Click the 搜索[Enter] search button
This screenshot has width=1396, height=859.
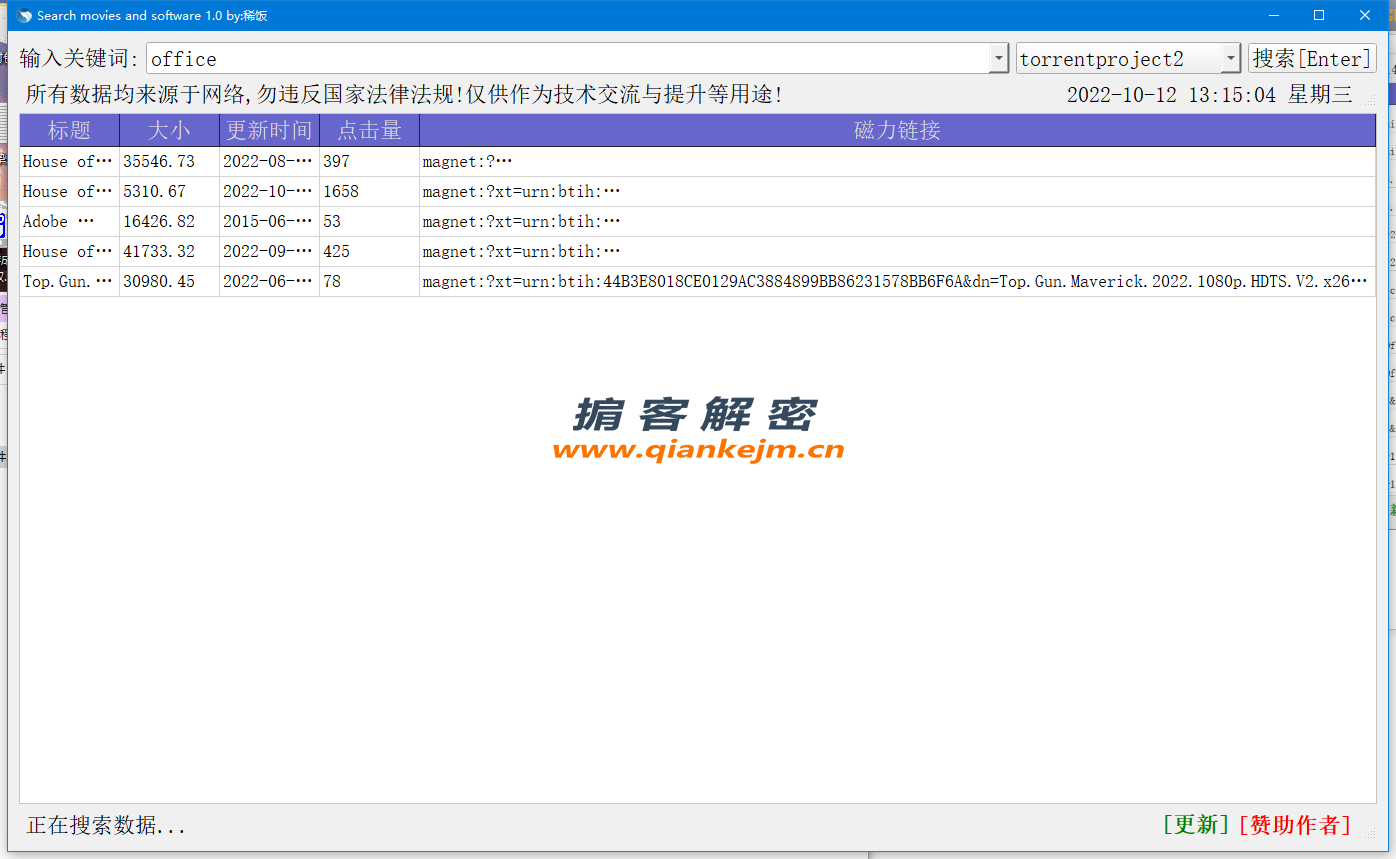[x=1312, y=58]
